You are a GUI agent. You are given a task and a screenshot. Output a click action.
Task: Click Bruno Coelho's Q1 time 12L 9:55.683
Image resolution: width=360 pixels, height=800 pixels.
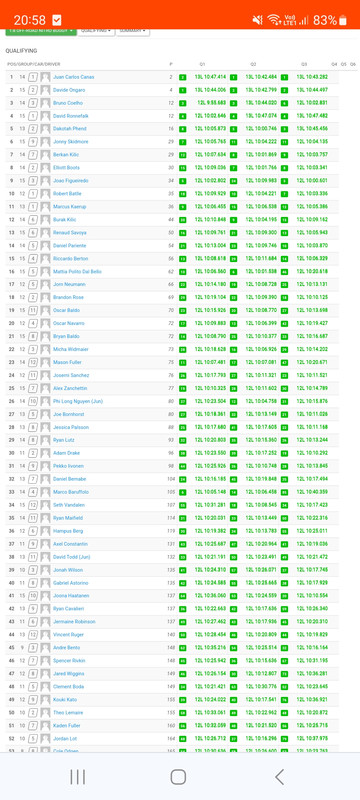click(x=212, y=103)
